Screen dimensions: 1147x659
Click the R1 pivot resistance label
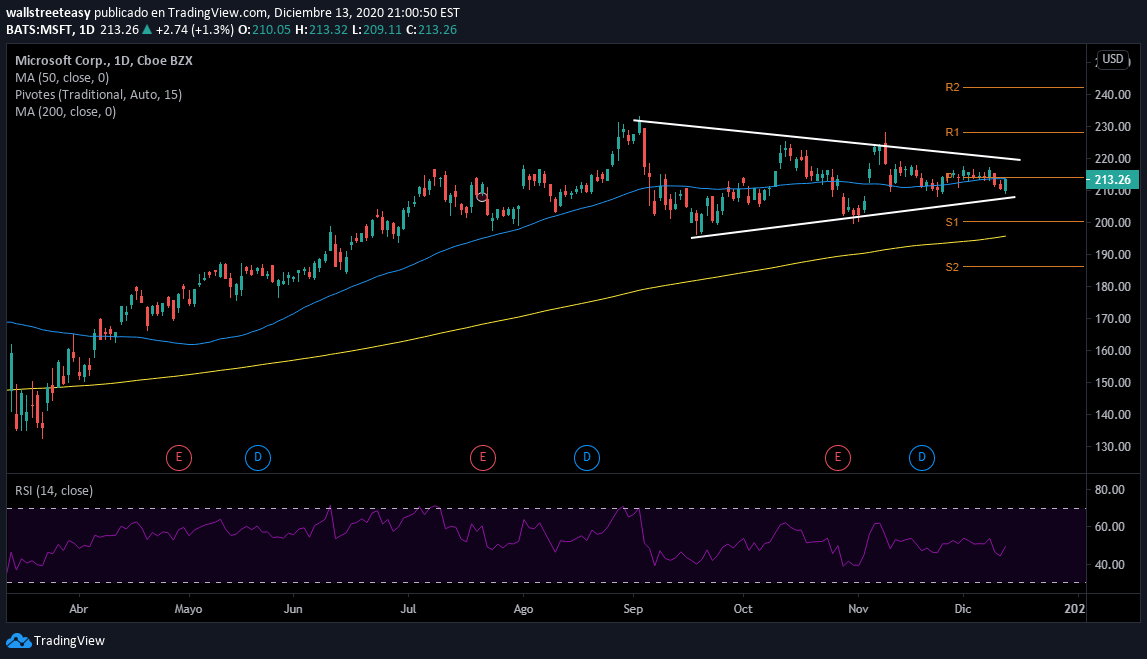(x=952, y=132)
